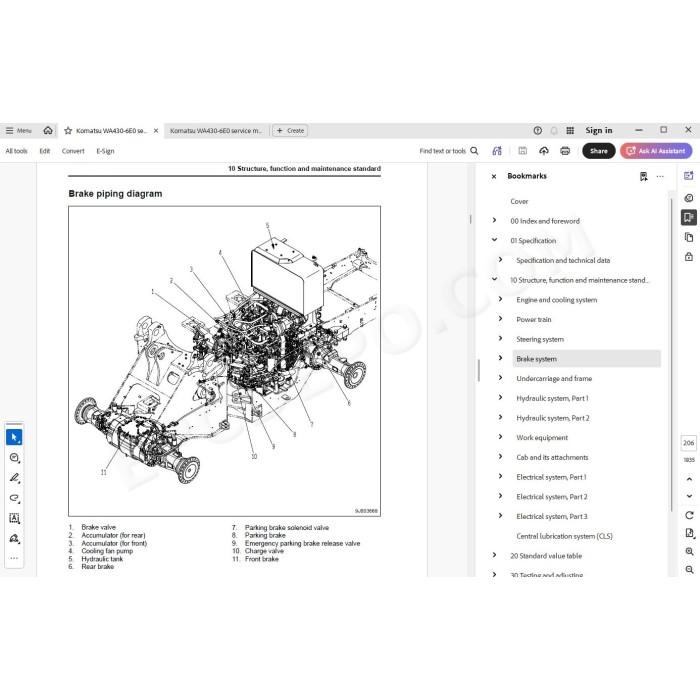Collapse the 01 Specification bookmark

[x=494, y=240]
